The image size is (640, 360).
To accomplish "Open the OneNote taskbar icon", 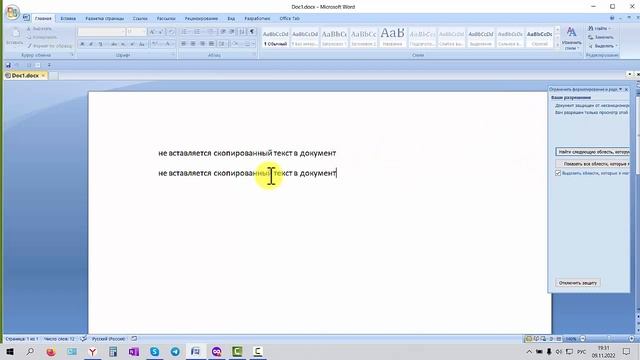I will point(133,351).
